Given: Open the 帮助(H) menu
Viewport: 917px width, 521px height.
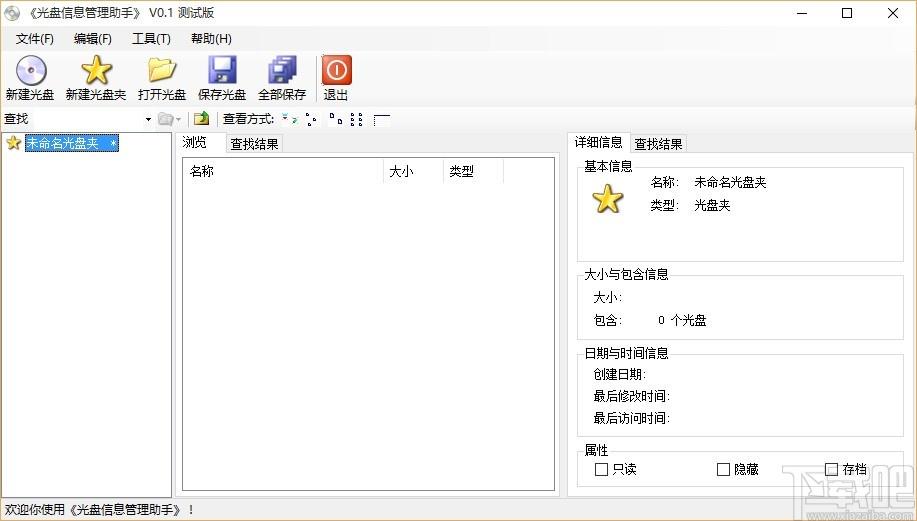Looking at the screenshot, I should click(211, 39).
